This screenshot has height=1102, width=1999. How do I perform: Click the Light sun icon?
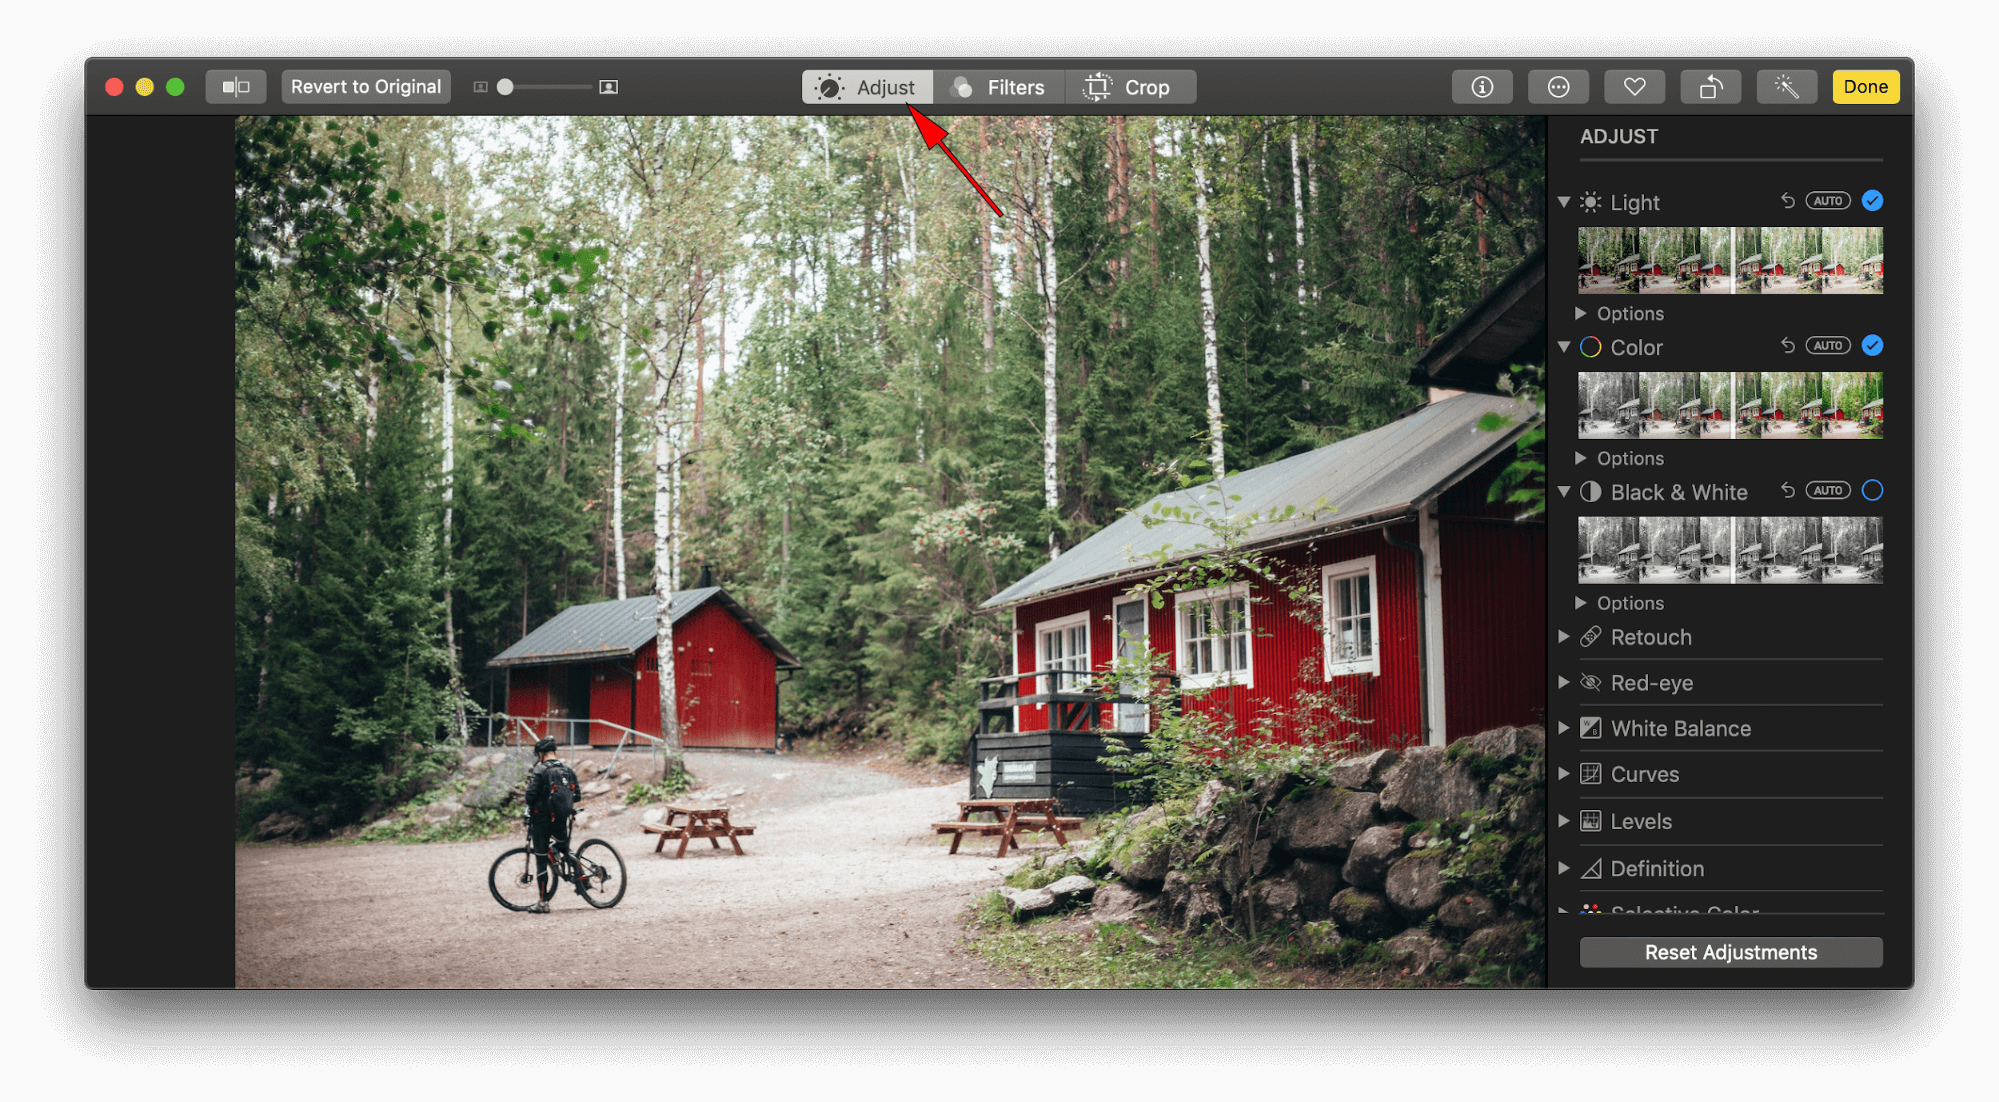[x=1590, y=202]
